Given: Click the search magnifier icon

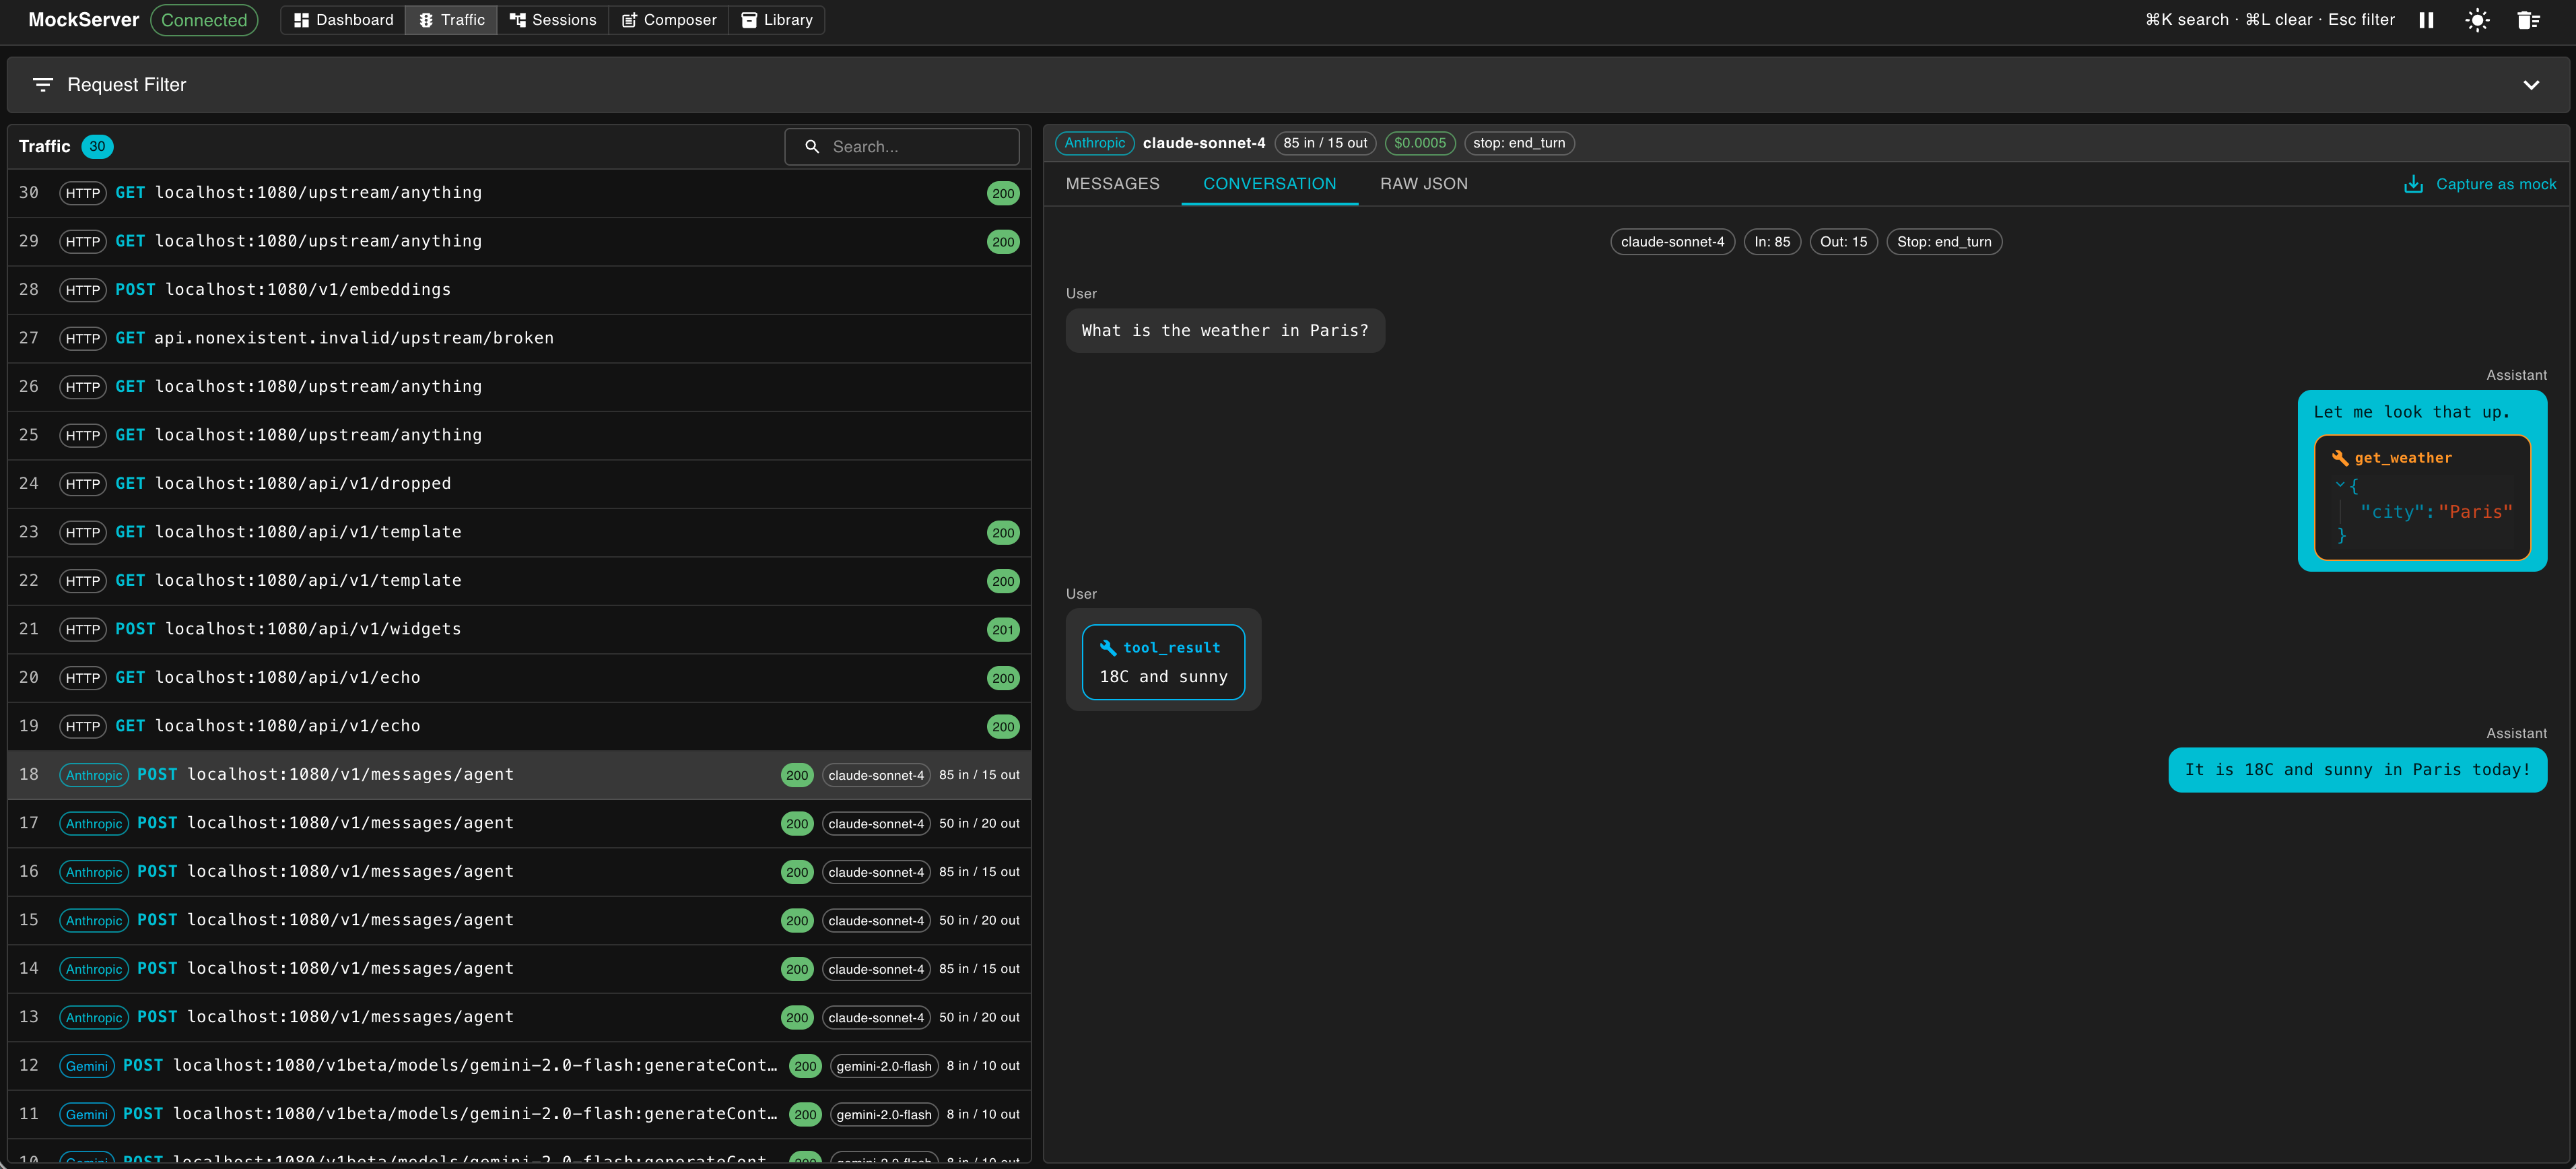Looking at the screenshot, I should point(812,147).
